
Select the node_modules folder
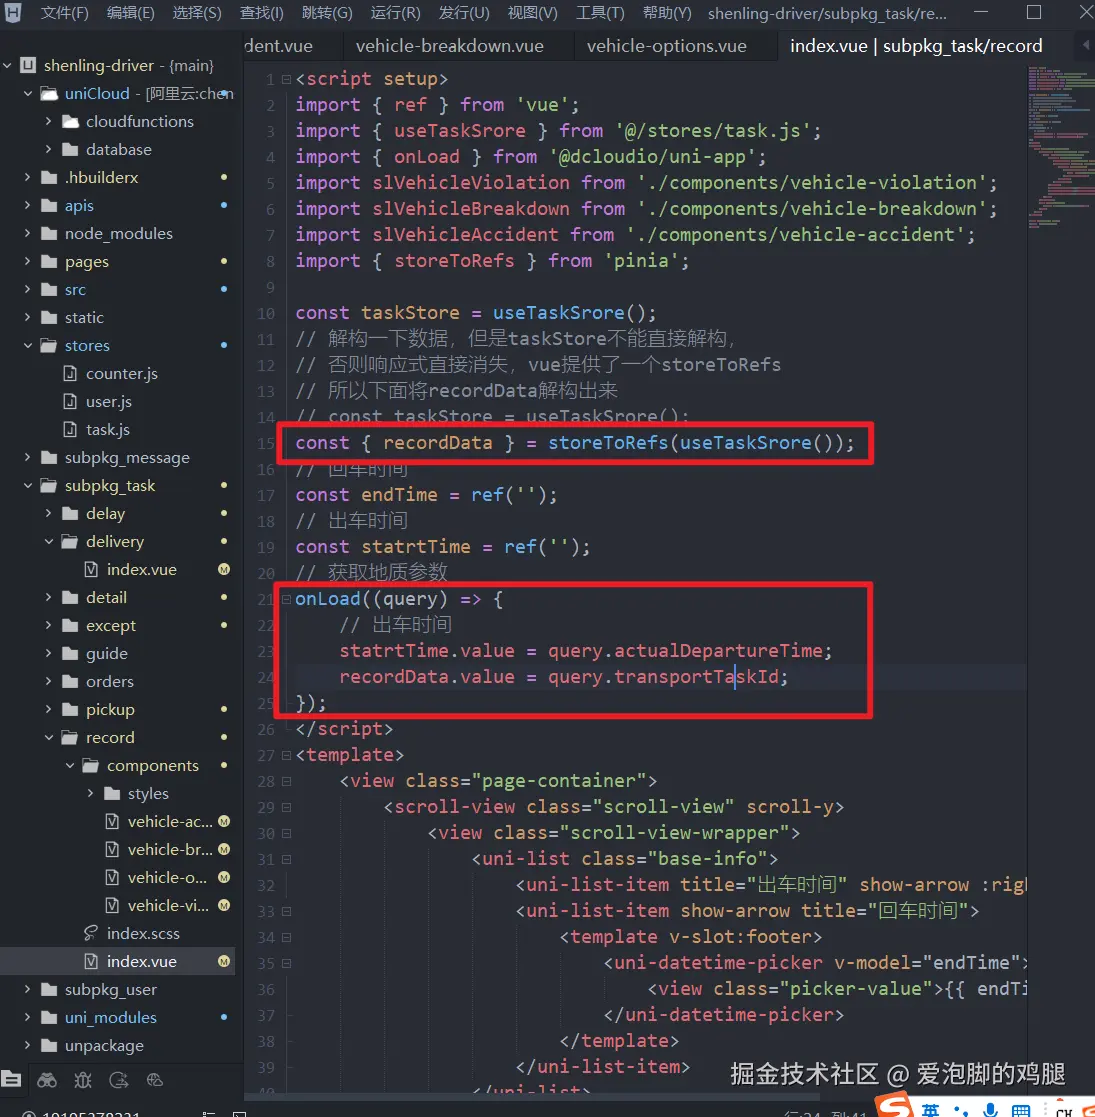point(118,234)
